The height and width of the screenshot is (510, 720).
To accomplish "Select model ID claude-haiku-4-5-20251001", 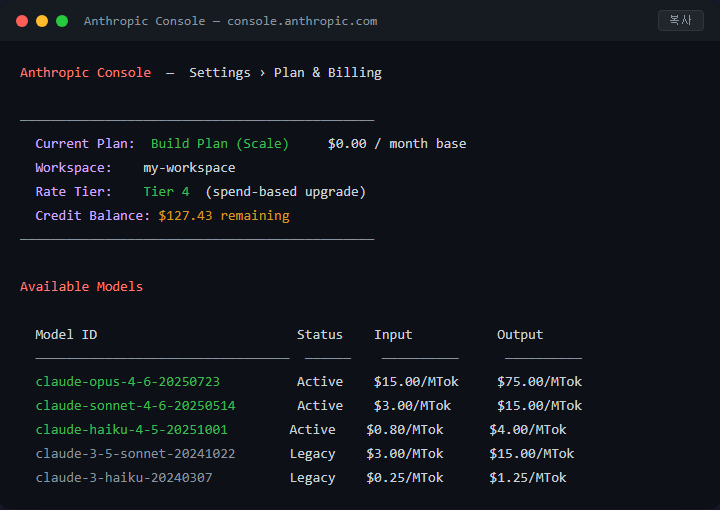I will pyautogui.click(x=131, y=430).
